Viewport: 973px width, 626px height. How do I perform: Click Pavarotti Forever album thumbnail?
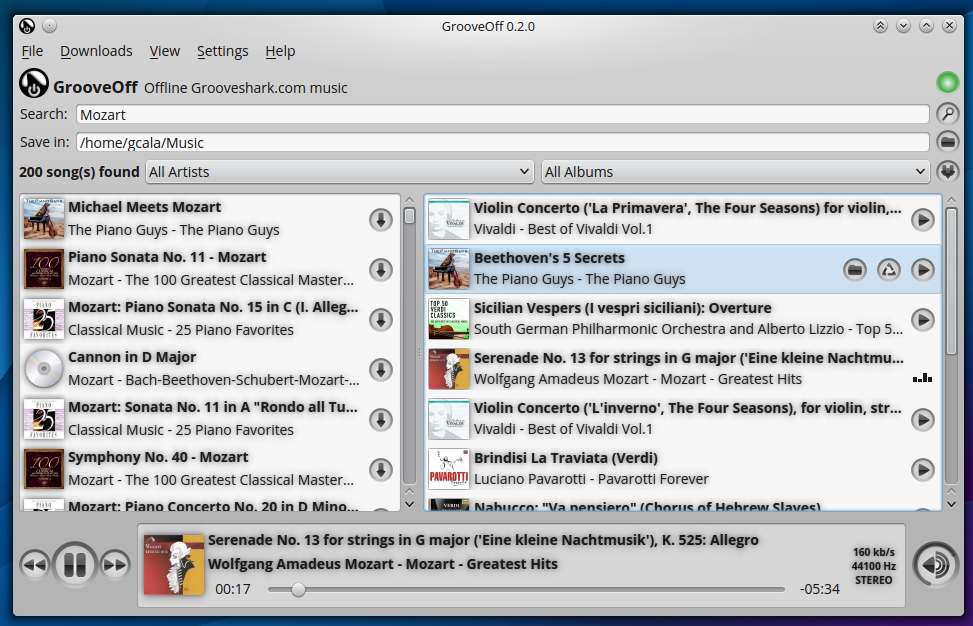click(448, 470)
